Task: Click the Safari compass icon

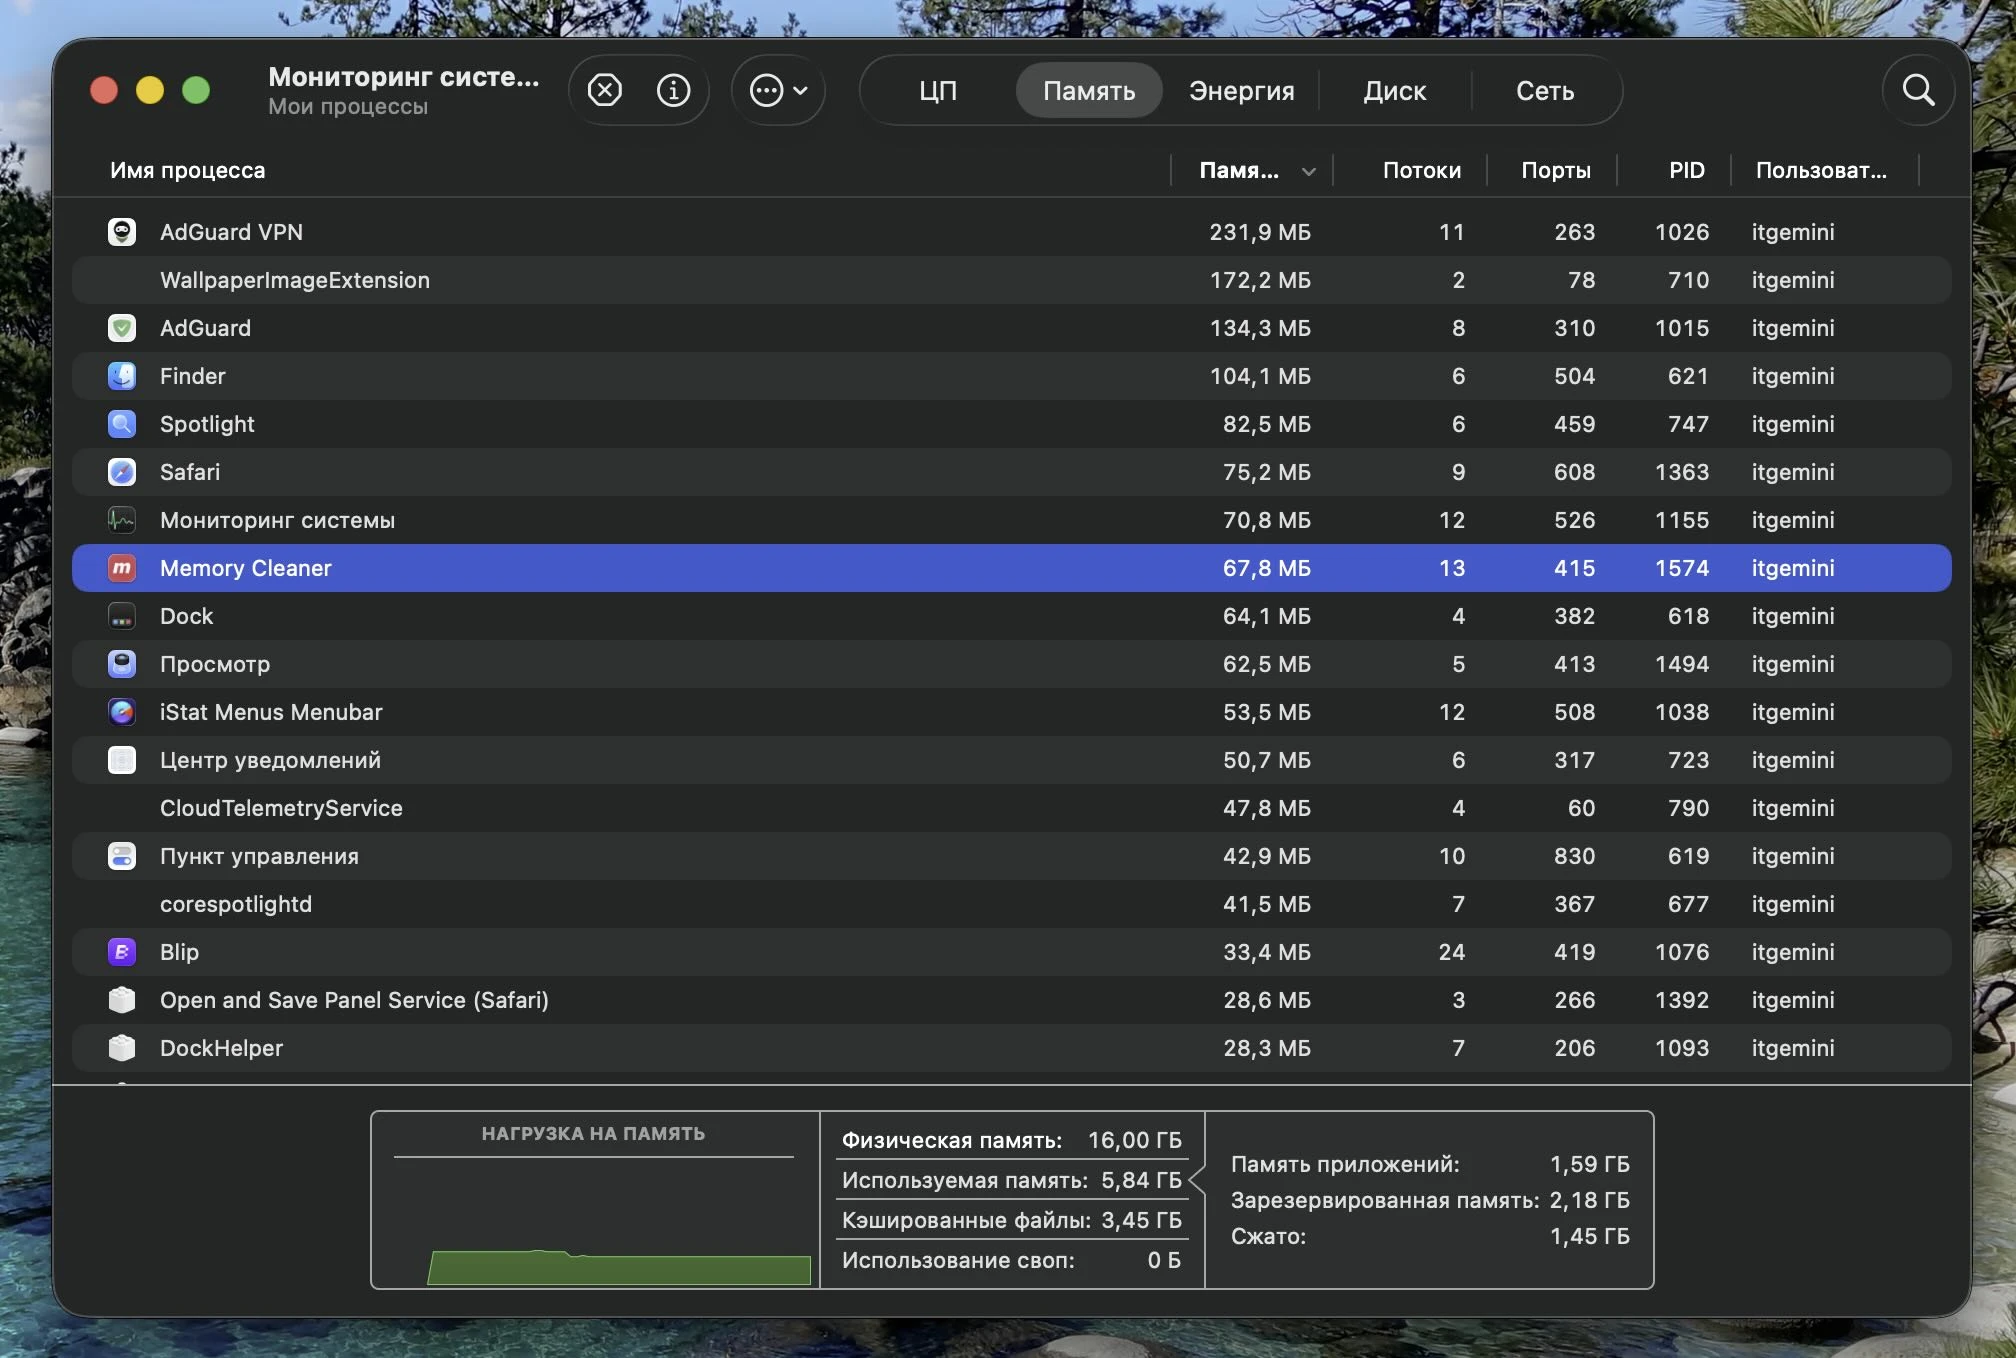Action: pos(122,472)
